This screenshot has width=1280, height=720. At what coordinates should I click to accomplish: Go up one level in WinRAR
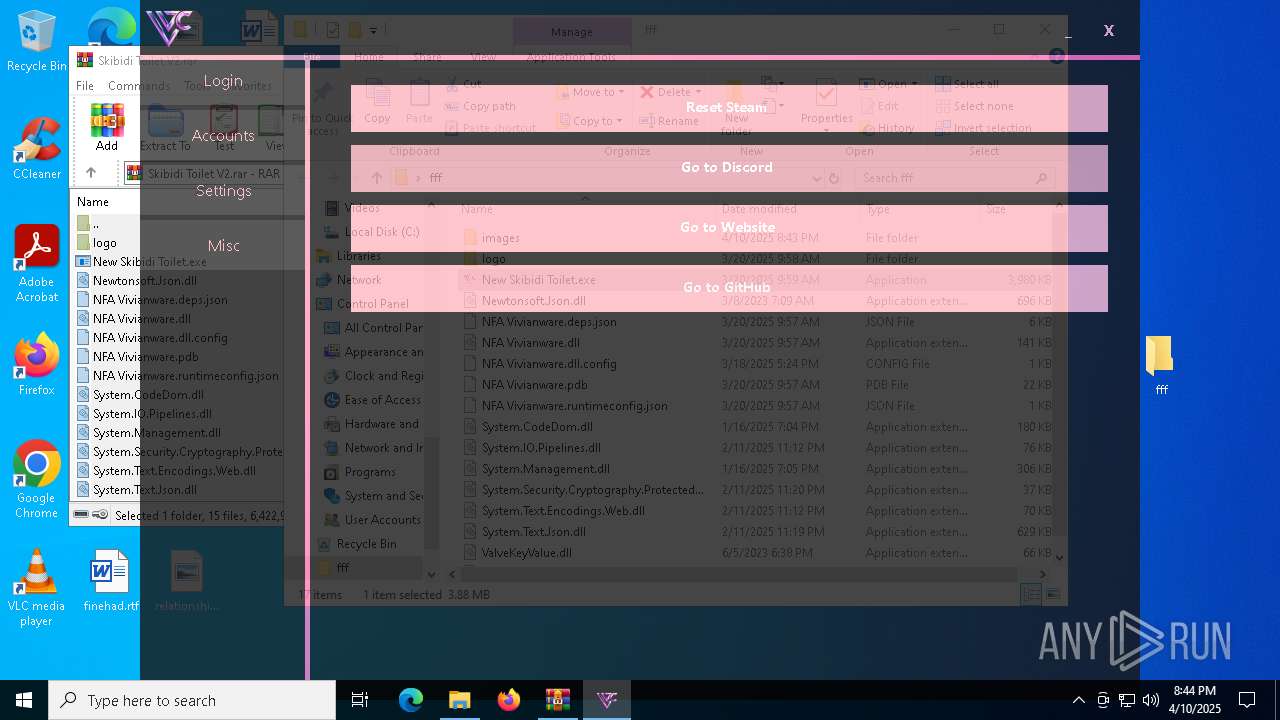point(91,173)
